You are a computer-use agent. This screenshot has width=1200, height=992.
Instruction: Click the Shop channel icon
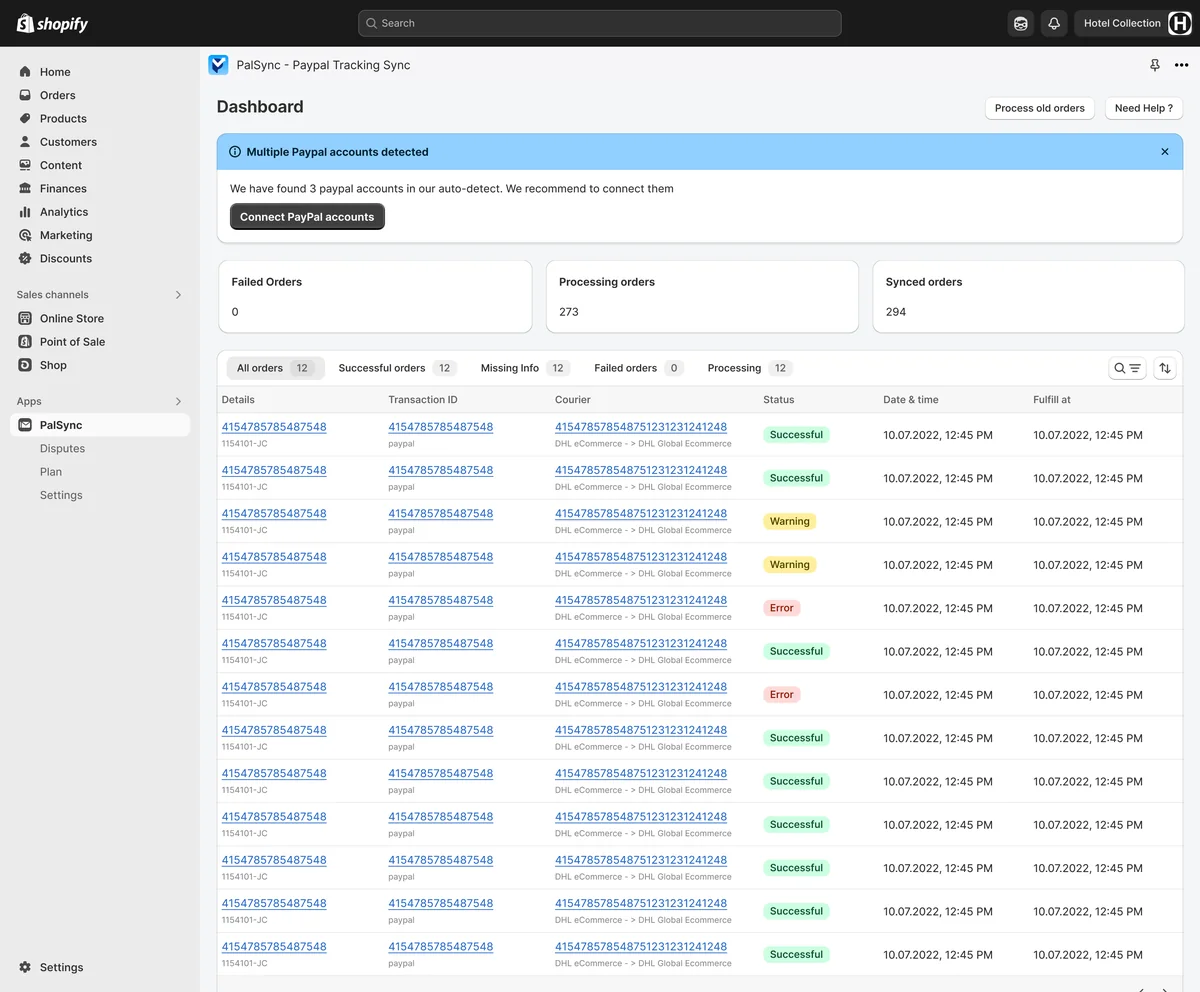[25, 365]
